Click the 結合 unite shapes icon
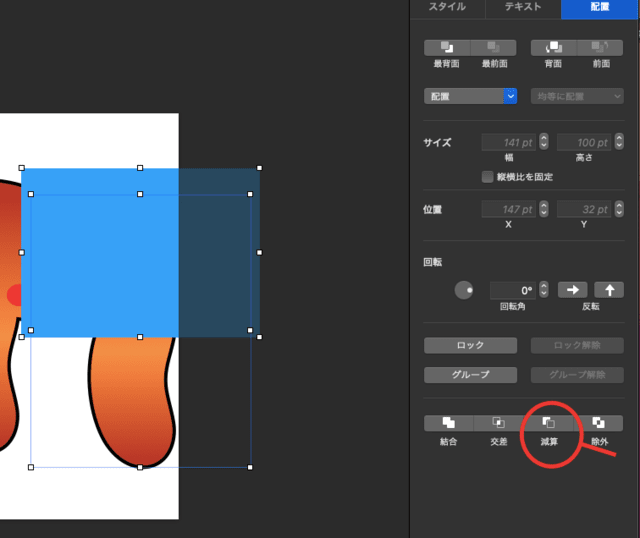640x538 pixels. [448, 423]
